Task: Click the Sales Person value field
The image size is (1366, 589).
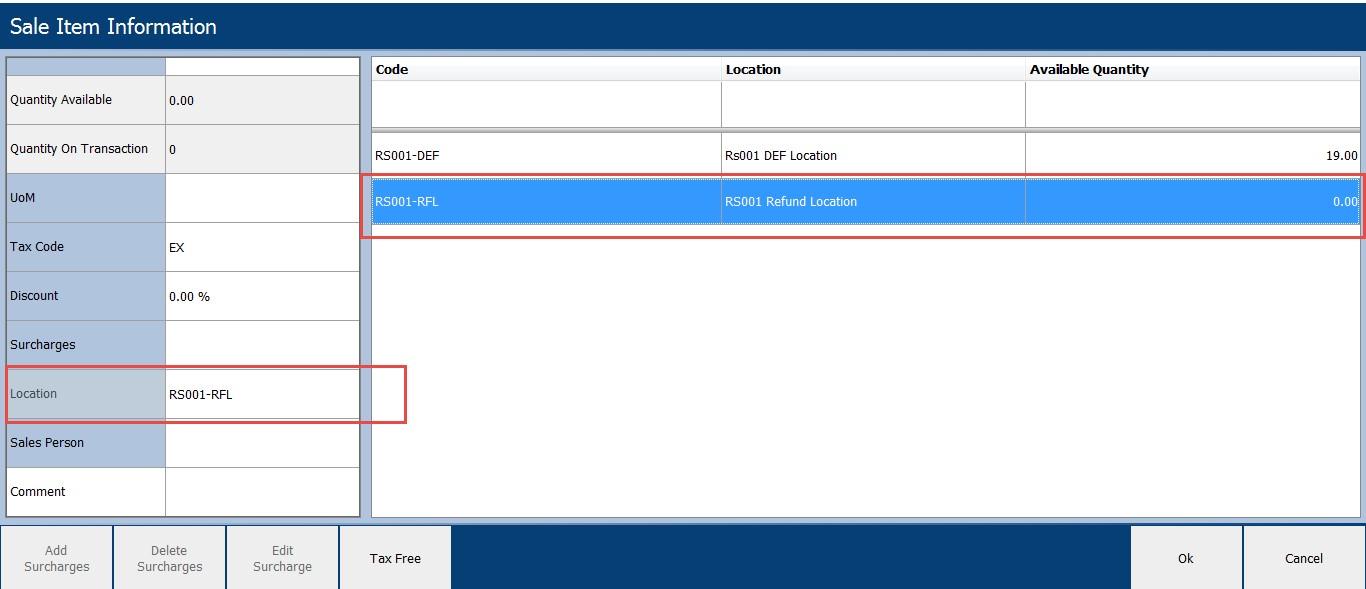Action: pyautogui.click(x=262, y=443)
